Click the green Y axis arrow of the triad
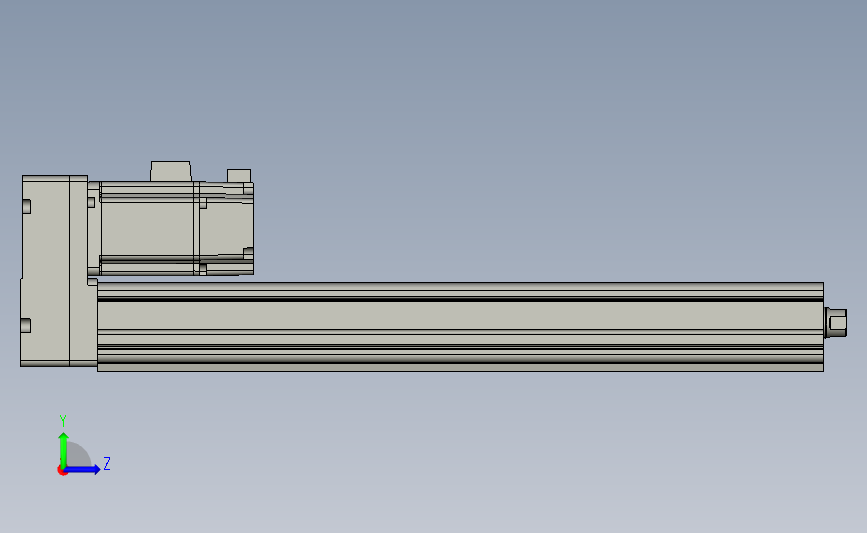The height and width of the screenshot is (533, 867). 64,450
